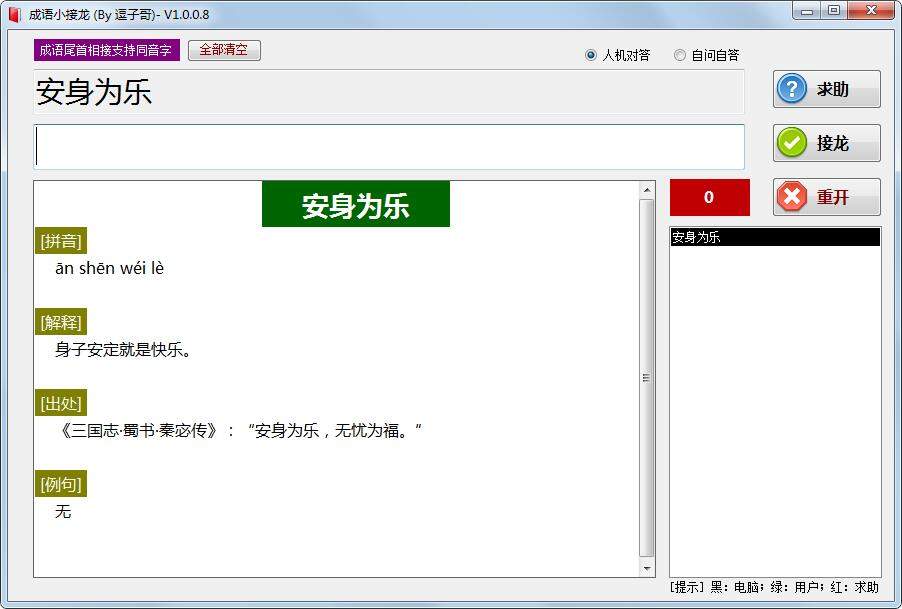The width and height of the screenshot is (902, 609).
Task: Click the green 安身为乐 header in detail panel
Action: [x=356, y=204]
